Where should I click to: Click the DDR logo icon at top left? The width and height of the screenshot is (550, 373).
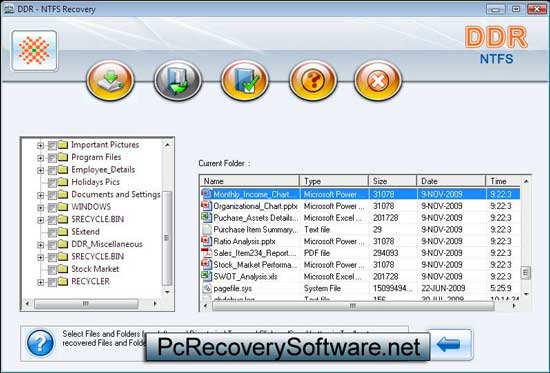(34, 51)
